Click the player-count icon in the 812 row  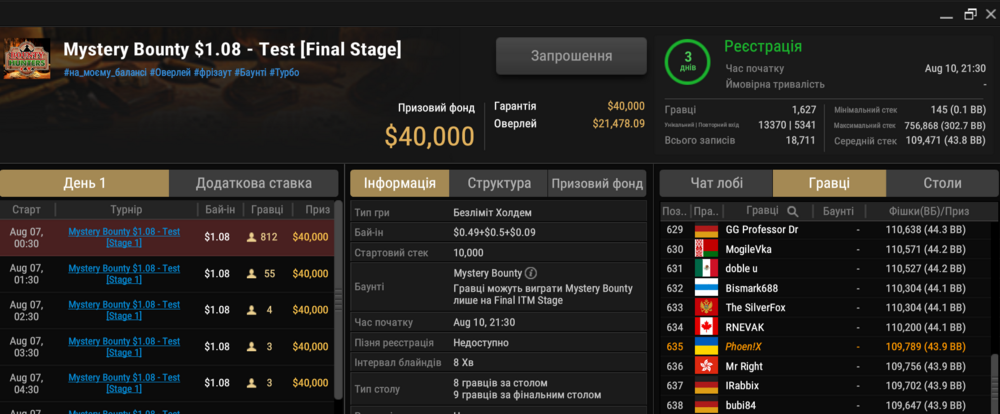click(x=251, y=237)
